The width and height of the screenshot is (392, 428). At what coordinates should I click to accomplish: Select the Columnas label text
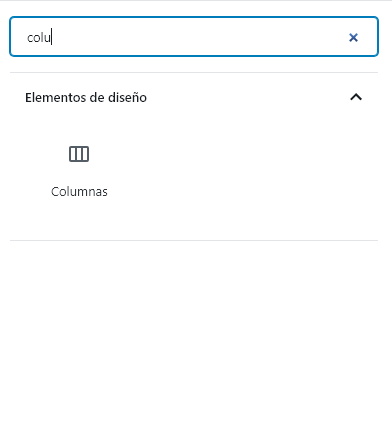(x=79, y=192)
